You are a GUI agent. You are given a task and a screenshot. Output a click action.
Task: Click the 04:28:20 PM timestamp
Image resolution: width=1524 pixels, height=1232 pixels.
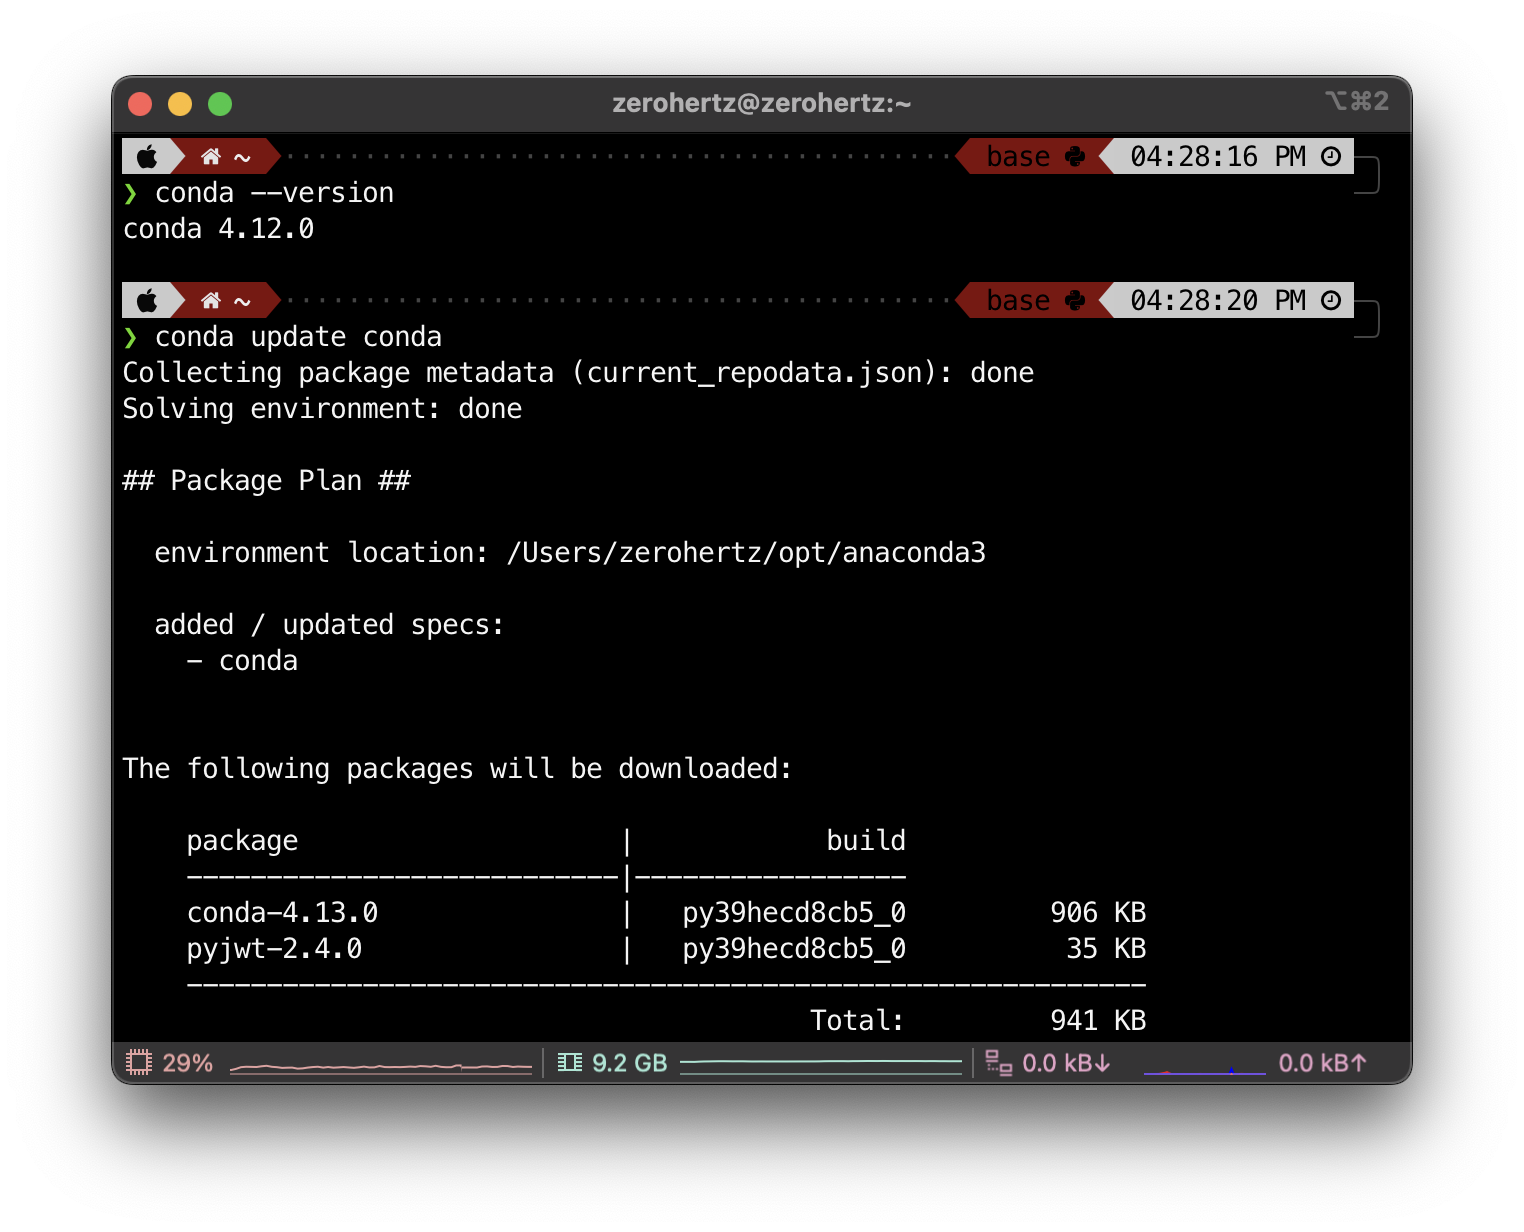(x=1218, y=301)
